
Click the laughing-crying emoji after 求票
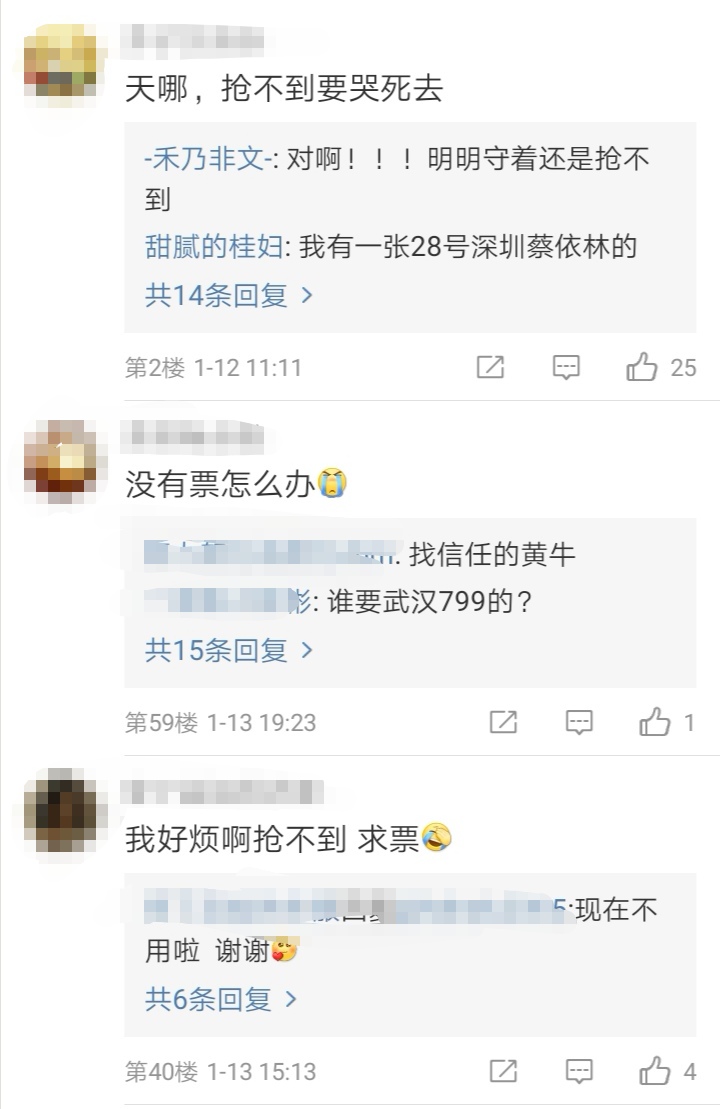click(436, 837)
